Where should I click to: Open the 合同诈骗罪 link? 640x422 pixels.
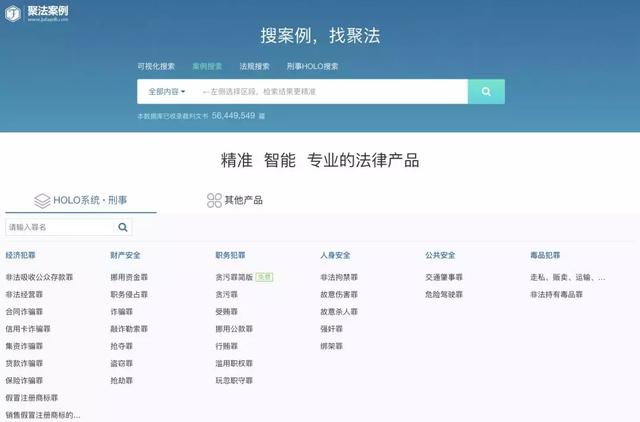coord(24,311)
